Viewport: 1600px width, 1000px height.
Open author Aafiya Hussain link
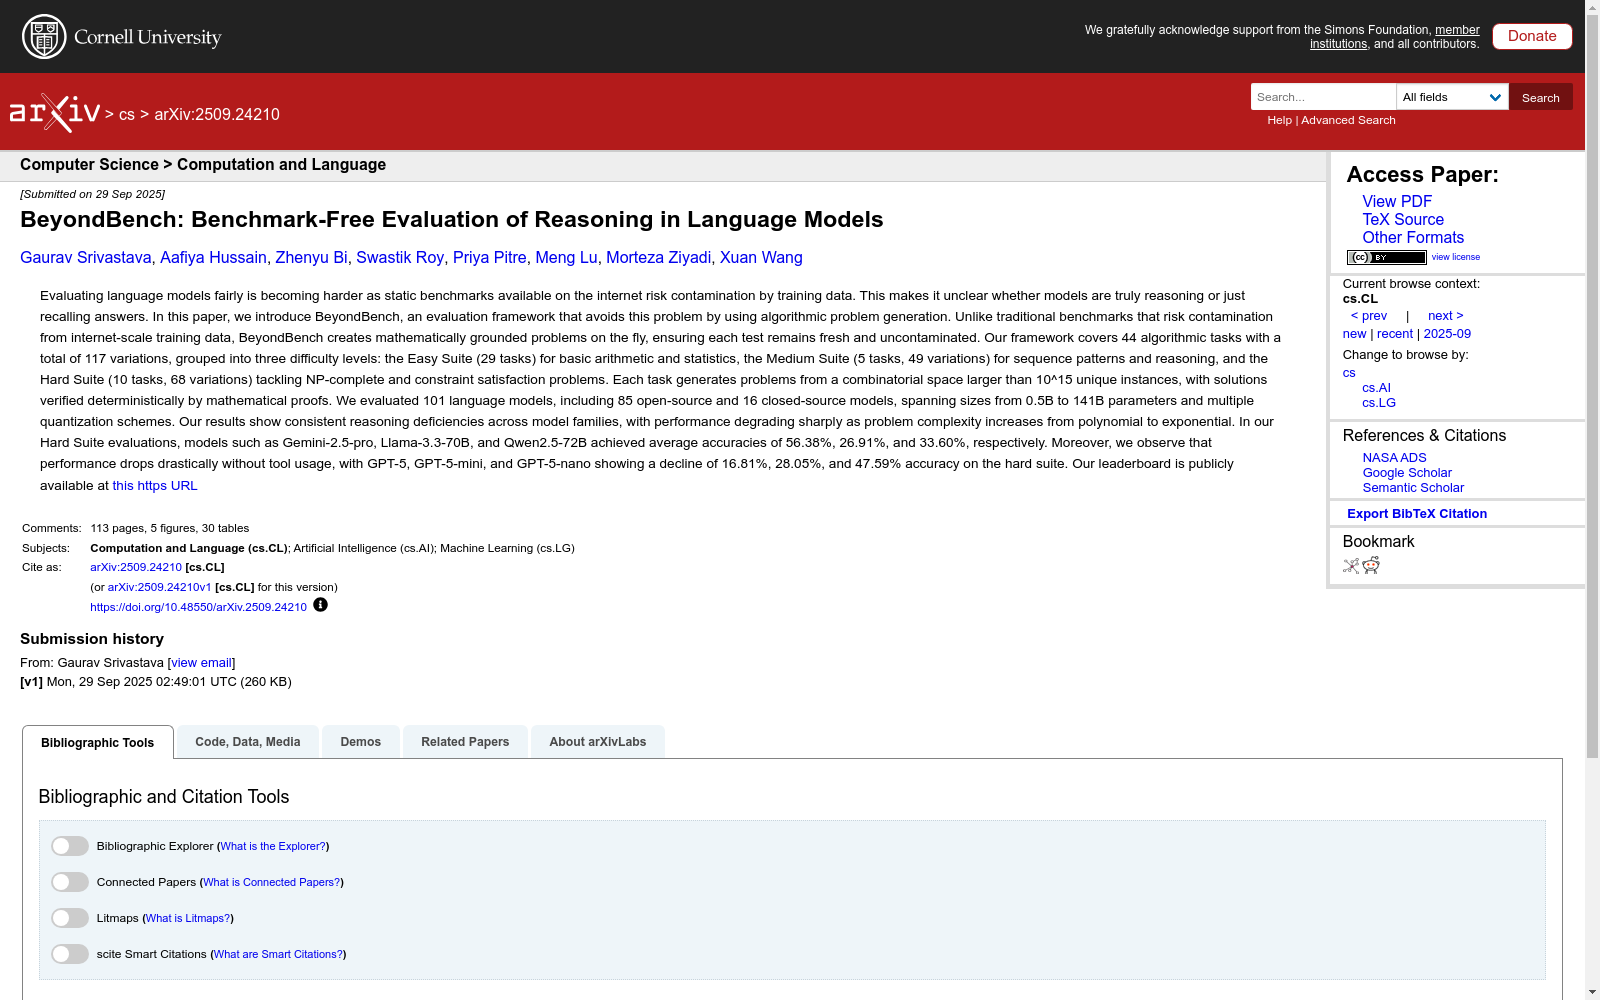[x=213, y=258]
